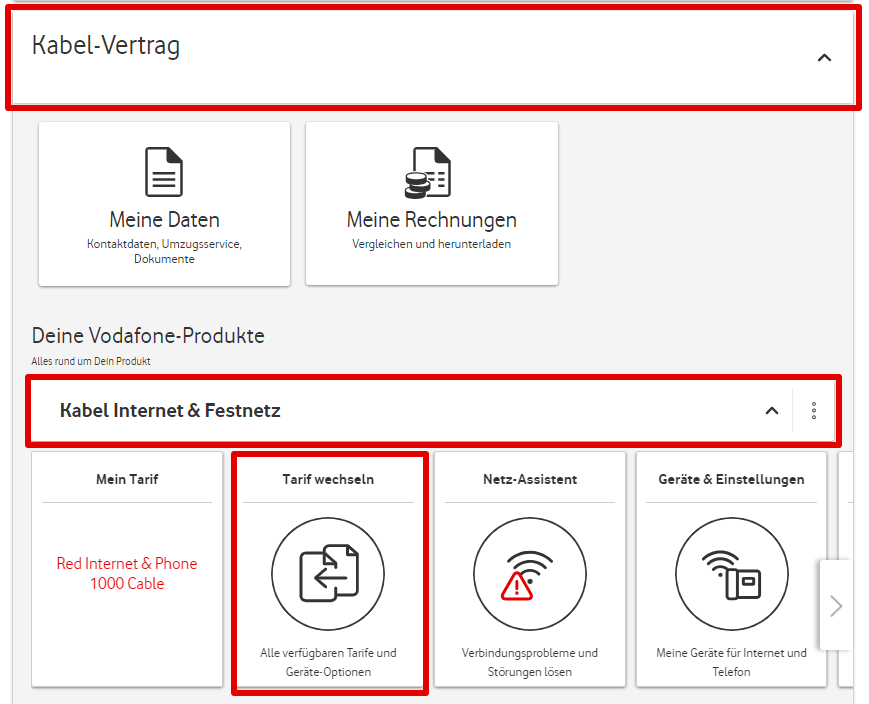Open the Mein Tarif card heading
The image size is (869, 704).
click(127, 479)
